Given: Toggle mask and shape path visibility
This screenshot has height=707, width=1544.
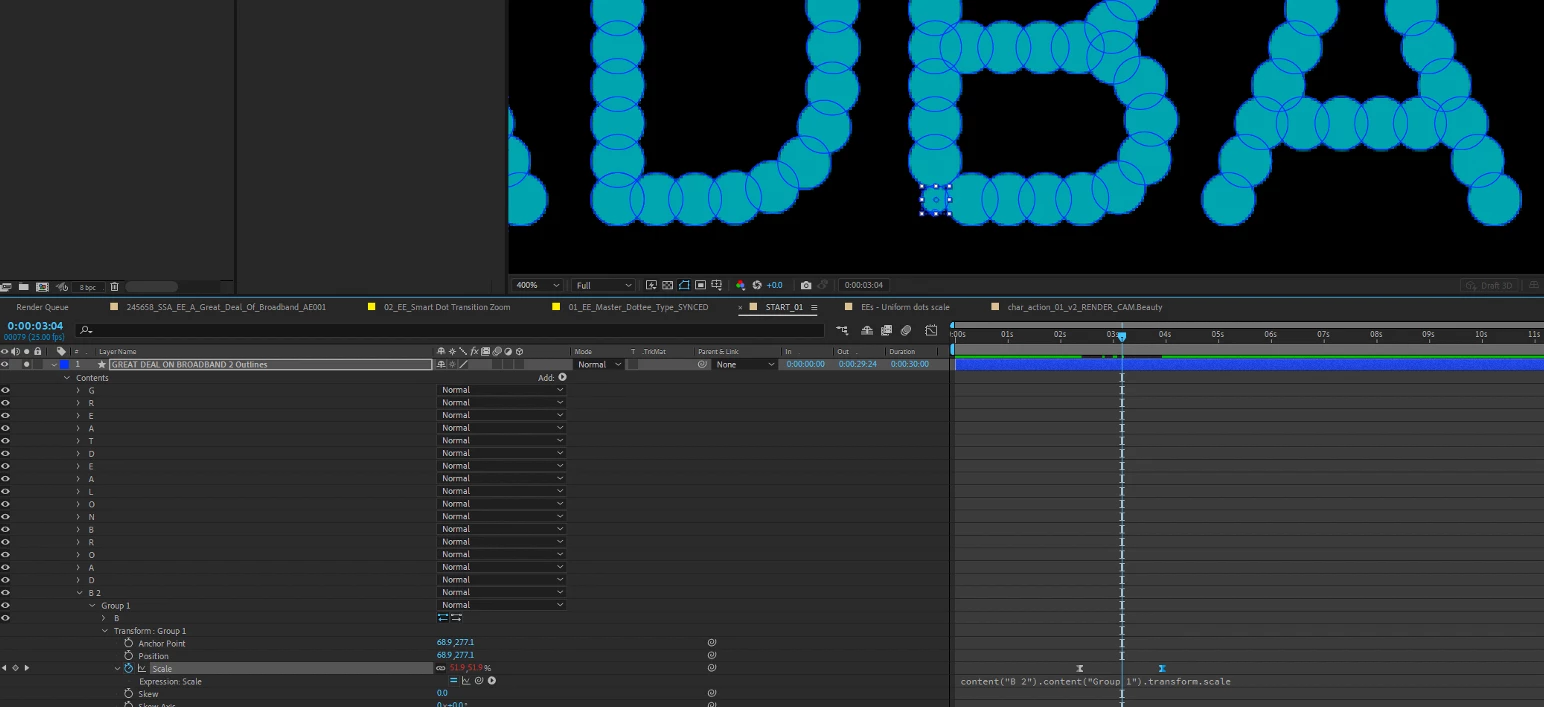Looking at the screenshot, I should pyautogui.click(x=684, y=285).
